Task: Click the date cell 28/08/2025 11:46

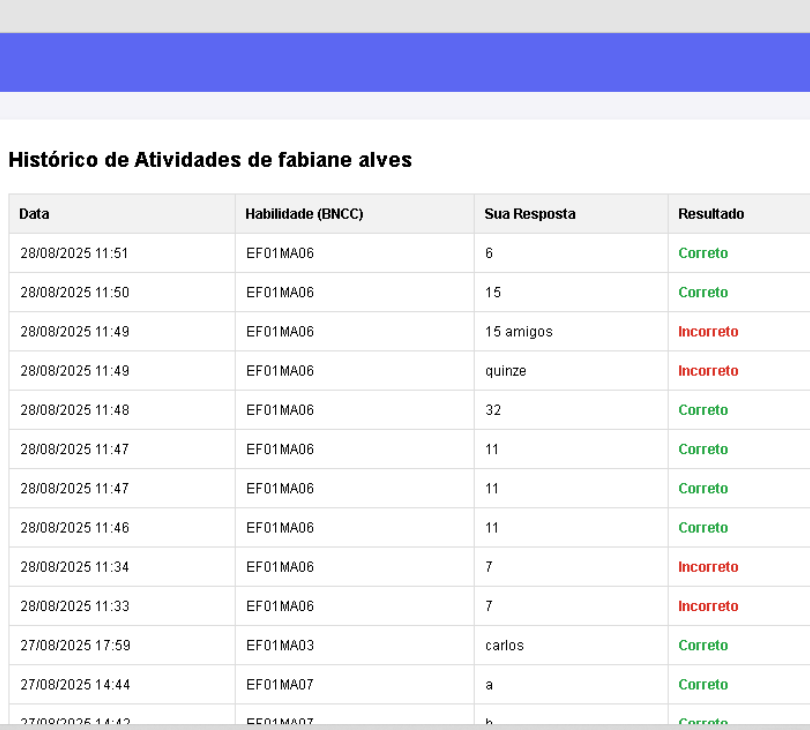Action: [74, 528]
